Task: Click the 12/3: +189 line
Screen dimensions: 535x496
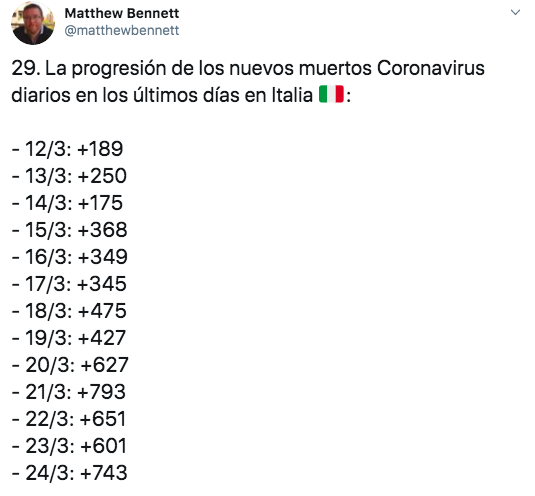Action: pos(68,149)
